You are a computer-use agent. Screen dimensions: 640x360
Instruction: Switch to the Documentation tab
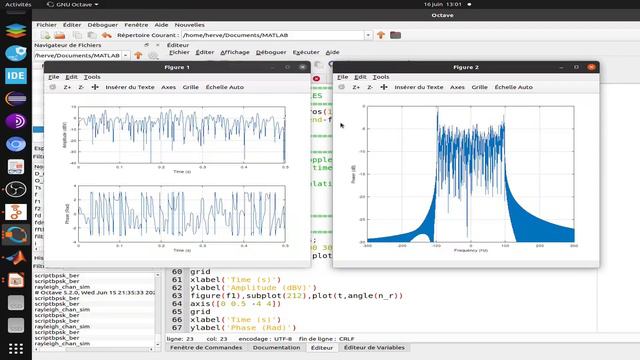click(x=276, y=347)
